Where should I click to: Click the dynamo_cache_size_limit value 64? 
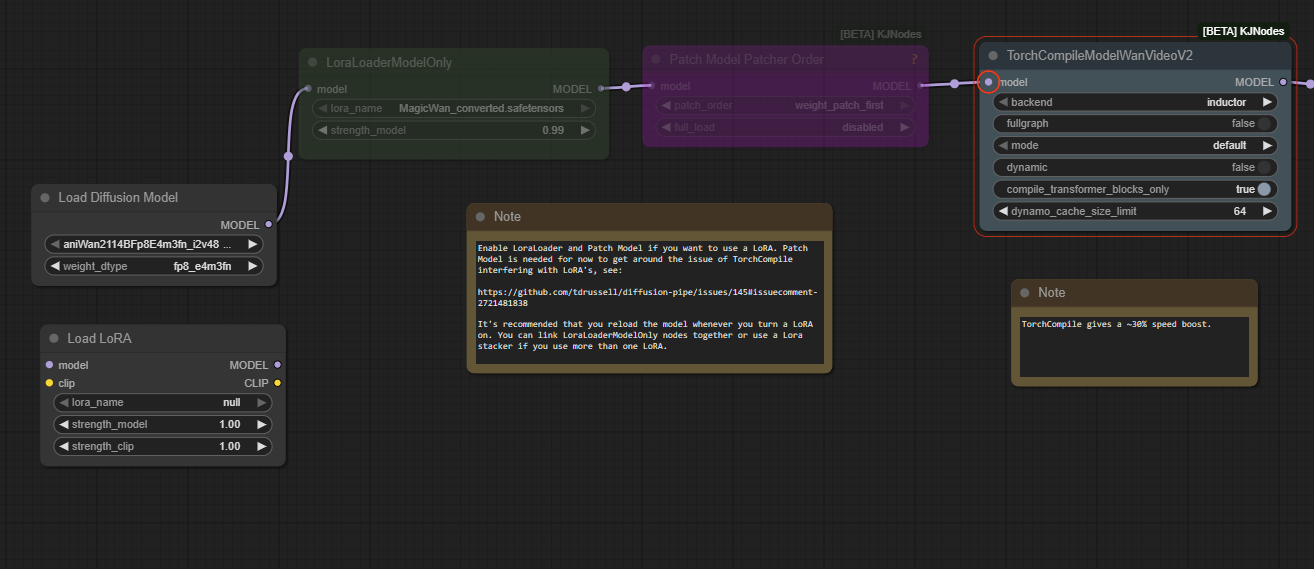coord(1239,212)
